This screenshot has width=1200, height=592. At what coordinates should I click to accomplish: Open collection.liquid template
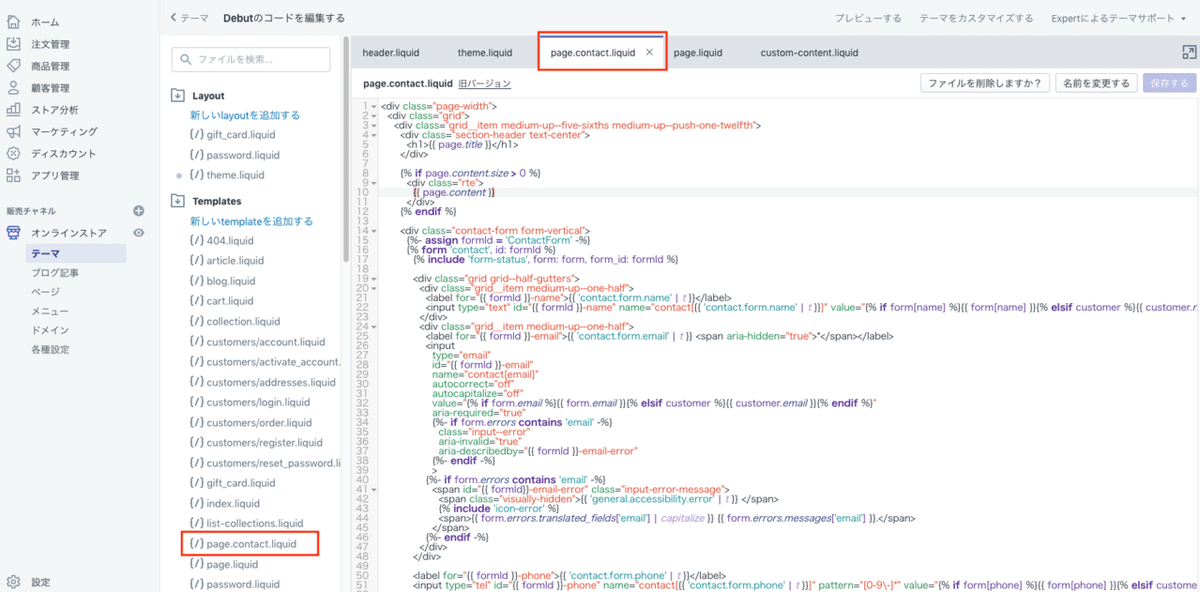pyautogui.click(x=243, y=321)
